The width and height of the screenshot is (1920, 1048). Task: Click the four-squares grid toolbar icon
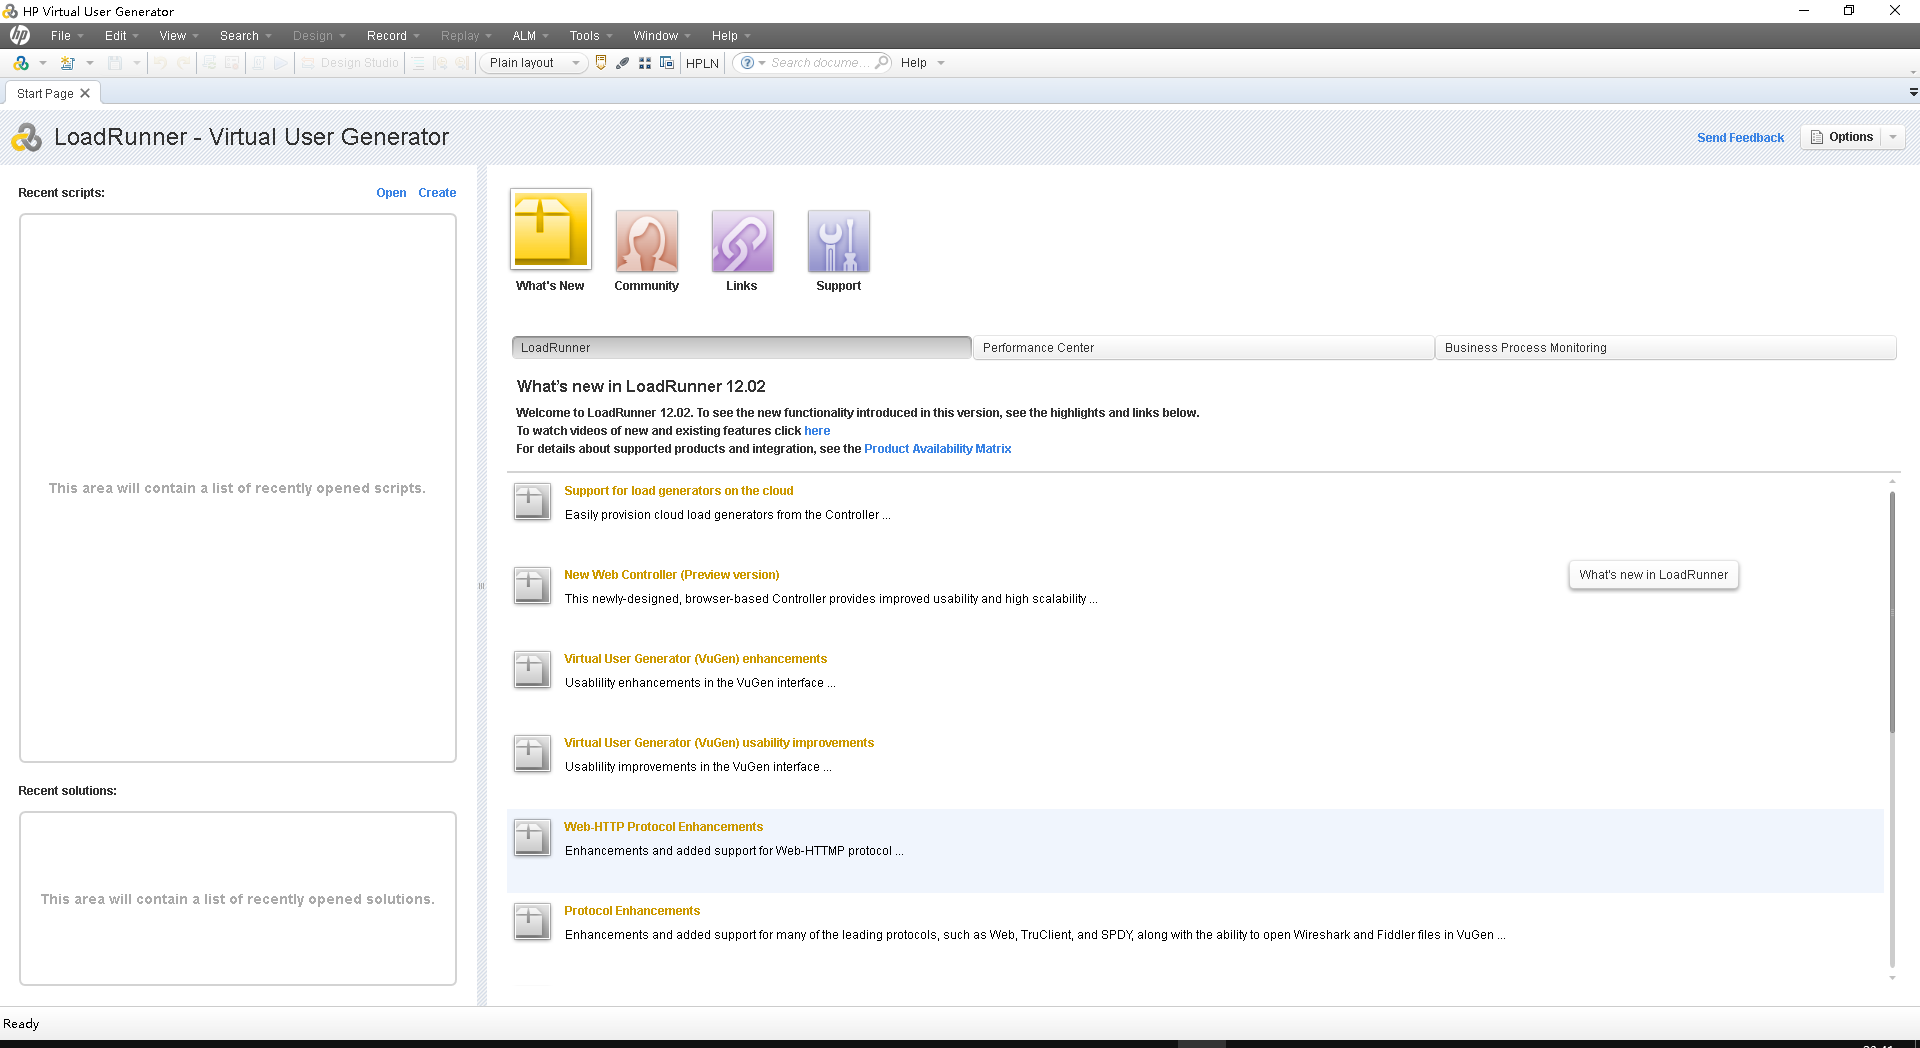coord(645,63)
